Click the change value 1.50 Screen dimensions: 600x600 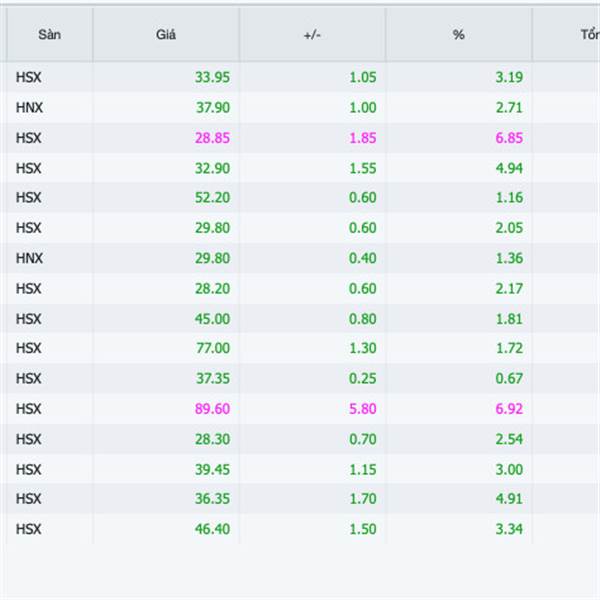(363, 529)
